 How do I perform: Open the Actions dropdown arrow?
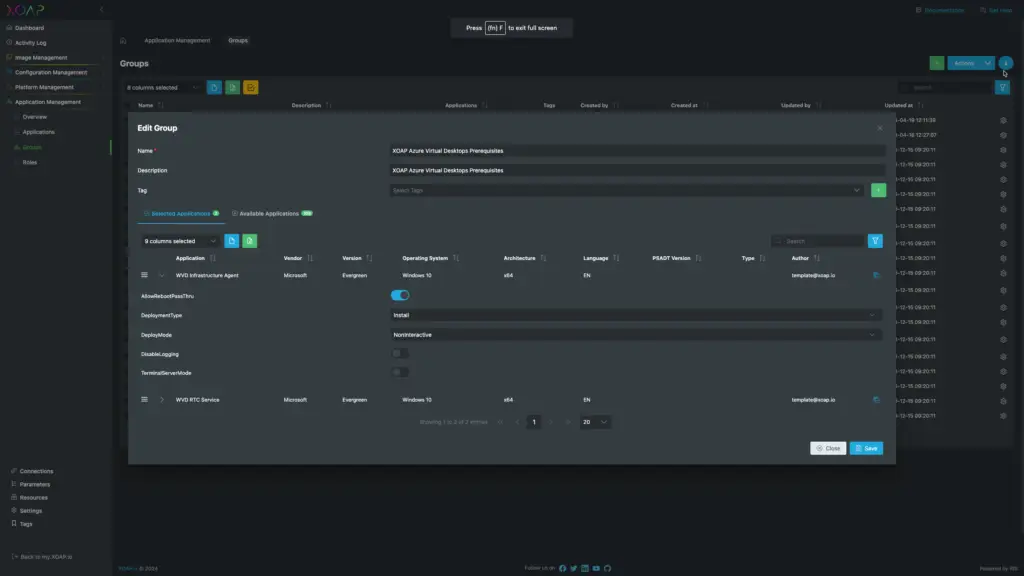point(987,63)
